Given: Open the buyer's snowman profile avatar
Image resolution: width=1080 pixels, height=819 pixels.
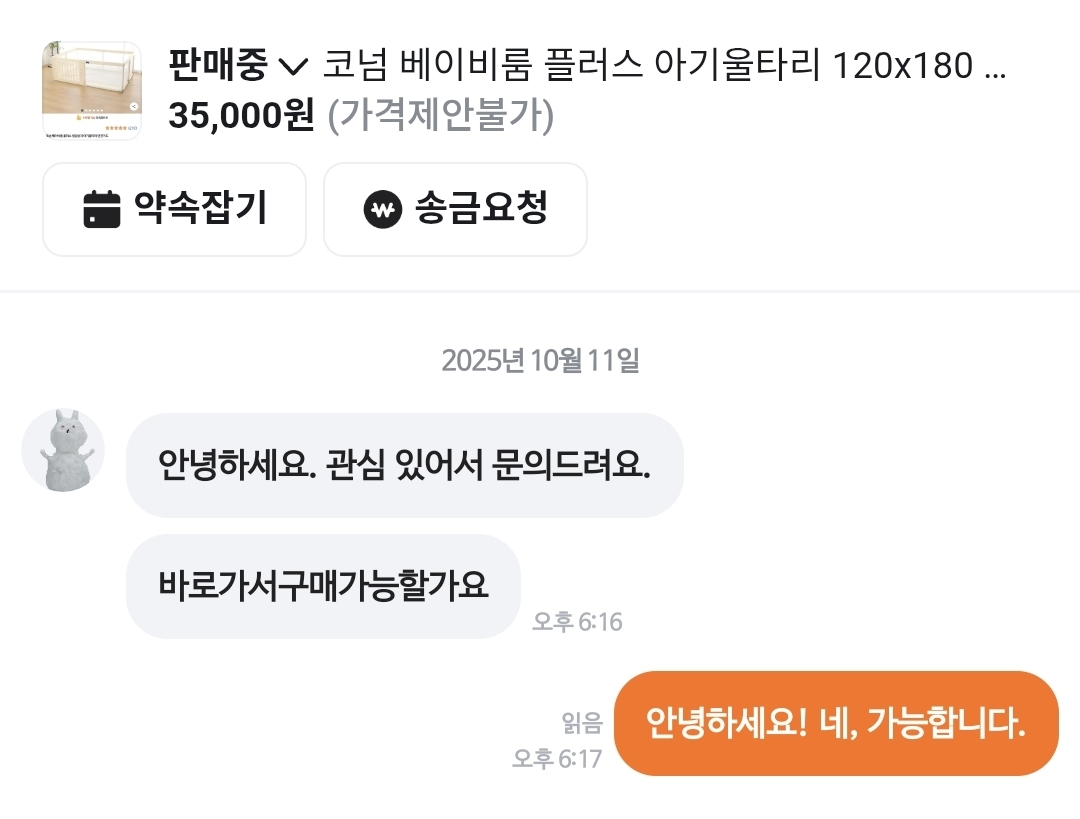Looking at the screenshot, I should (x=63, y=450).
